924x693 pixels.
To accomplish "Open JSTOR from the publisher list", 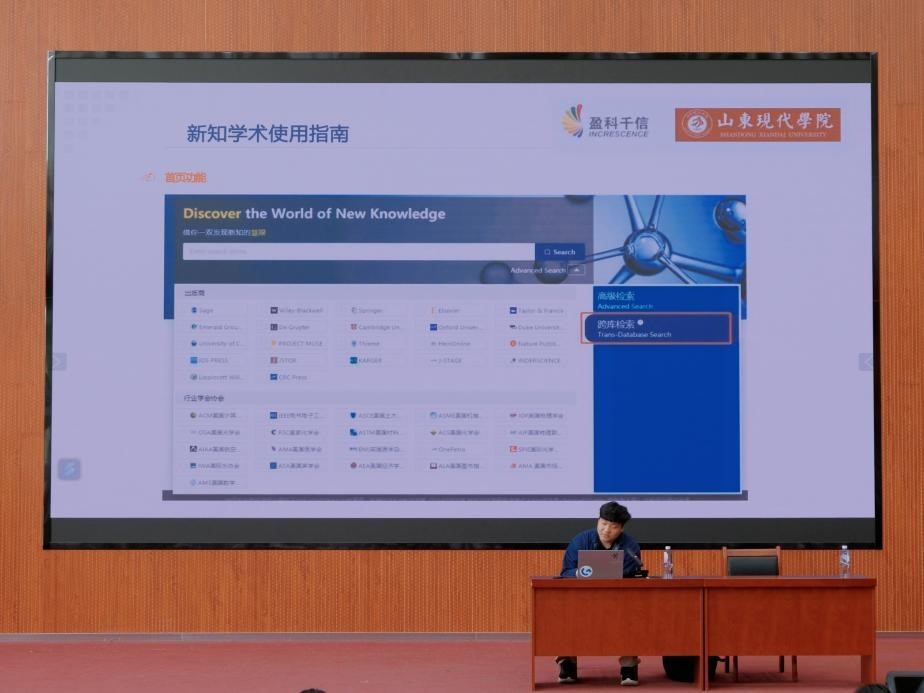I will pyautogui.click(x=284, y=360).
